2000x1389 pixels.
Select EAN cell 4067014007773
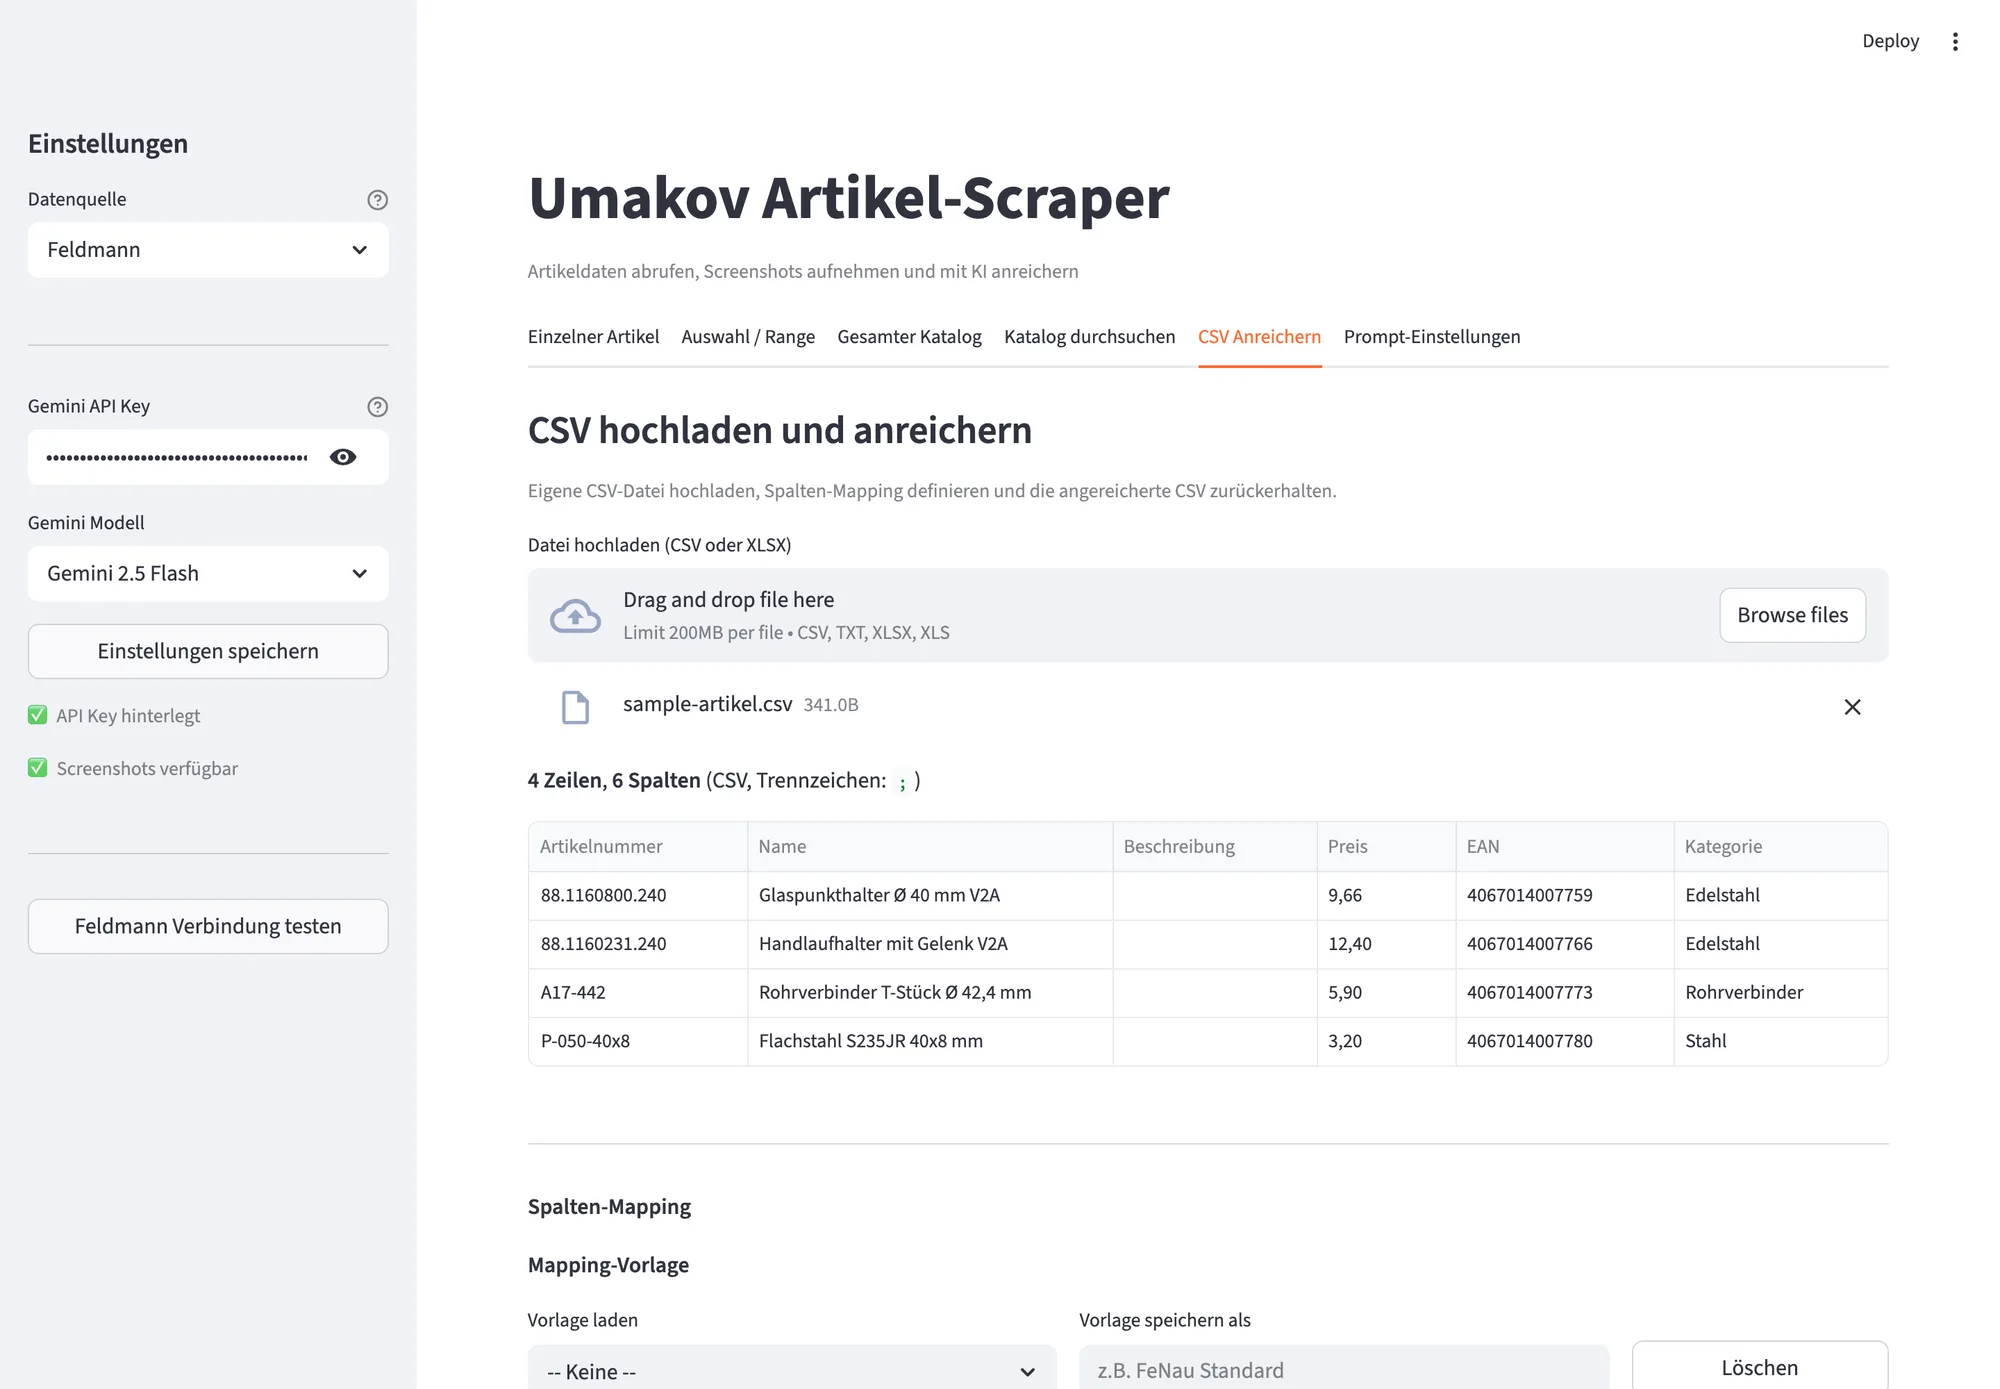coord(1565,992)
